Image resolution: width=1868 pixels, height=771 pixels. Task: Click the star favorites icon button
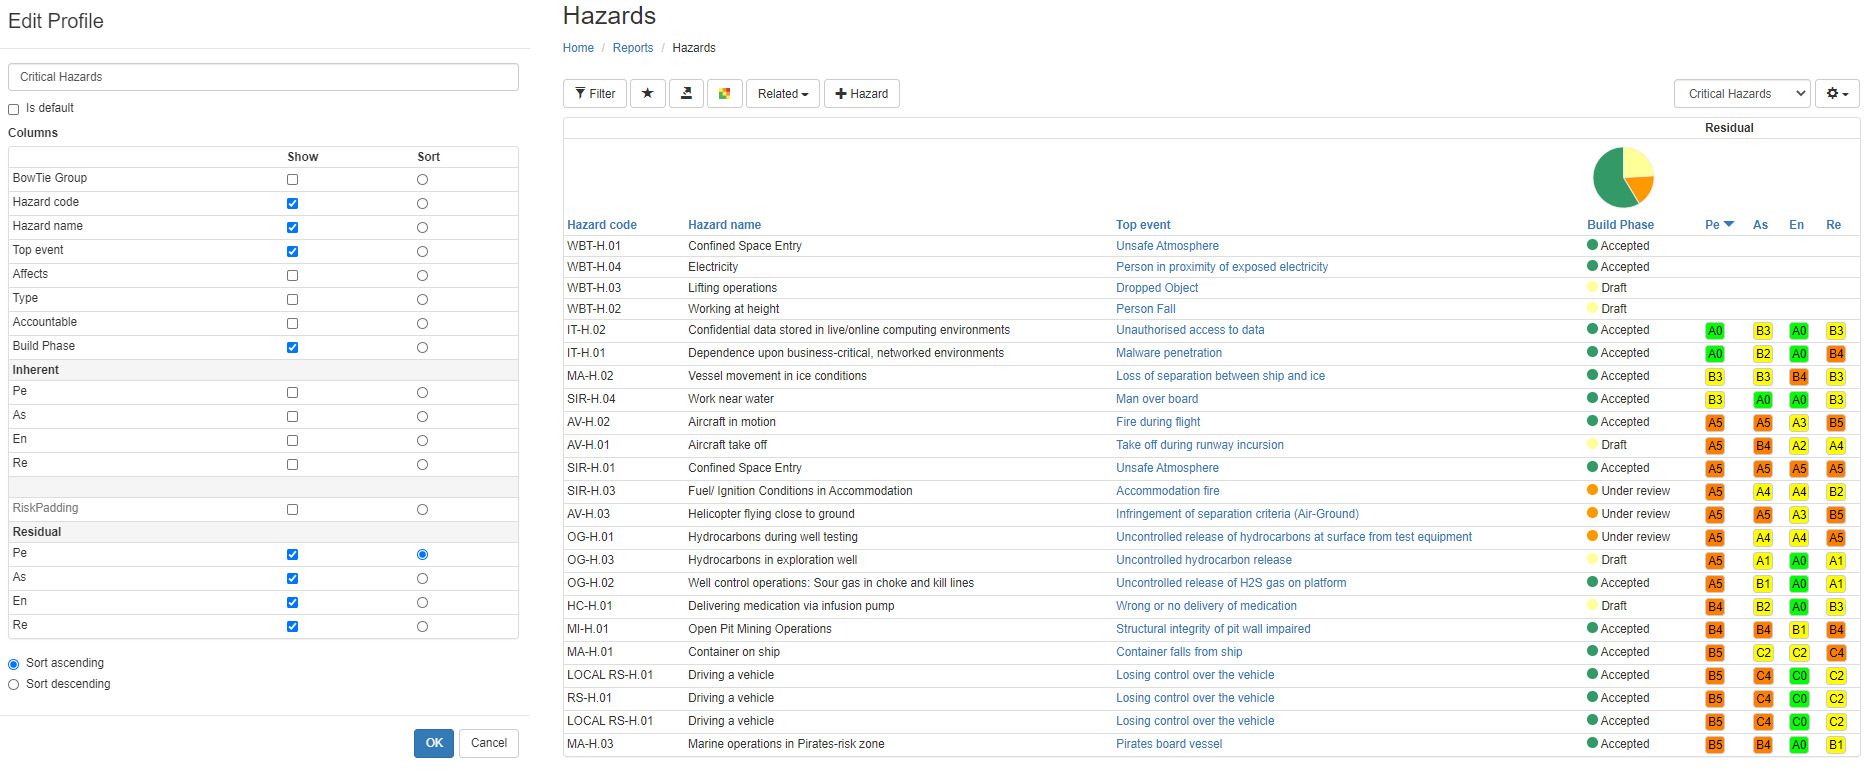(648, 94)
